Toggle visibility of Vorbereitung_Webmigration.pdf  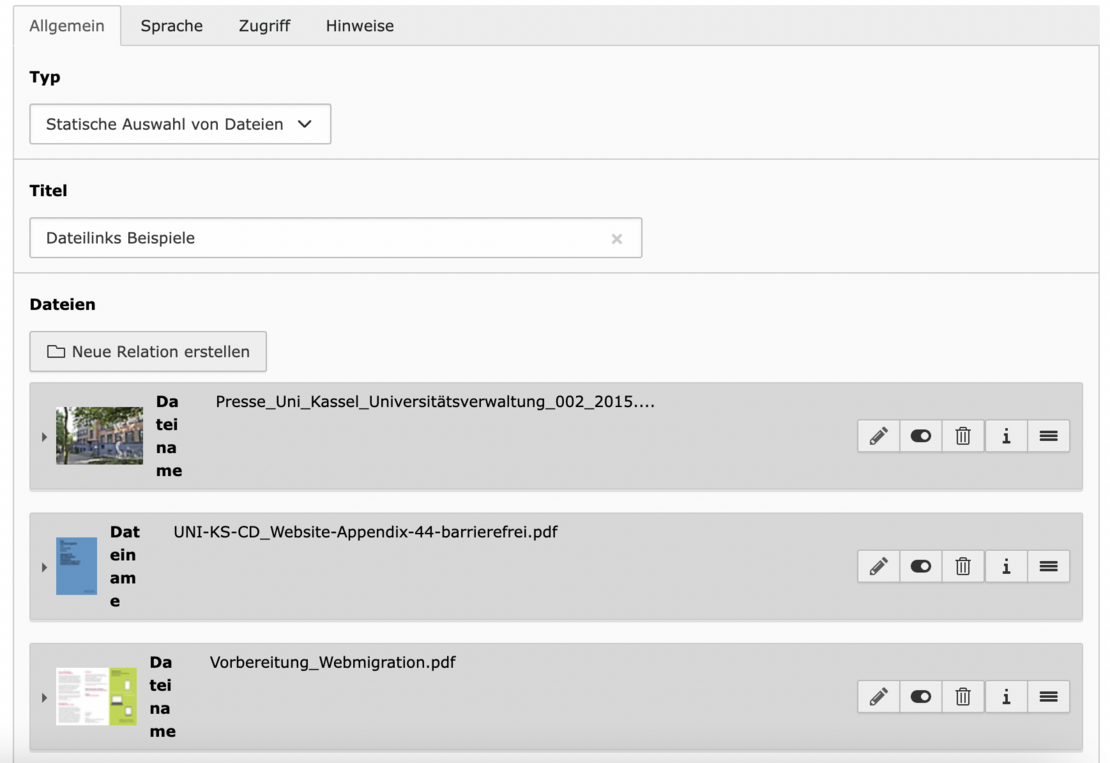pos(921,697)
